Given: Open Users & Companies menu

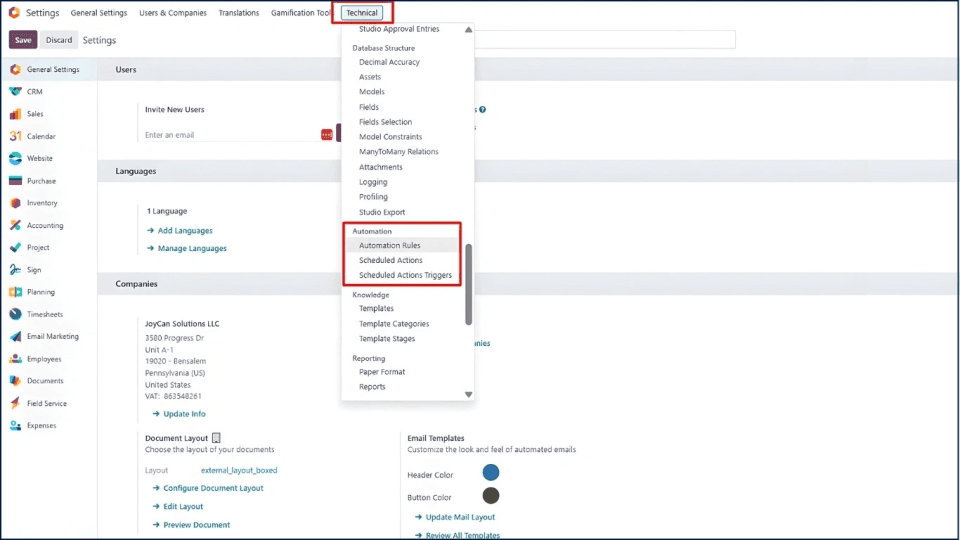Looking at the screenshot, I should pos(173,12).
